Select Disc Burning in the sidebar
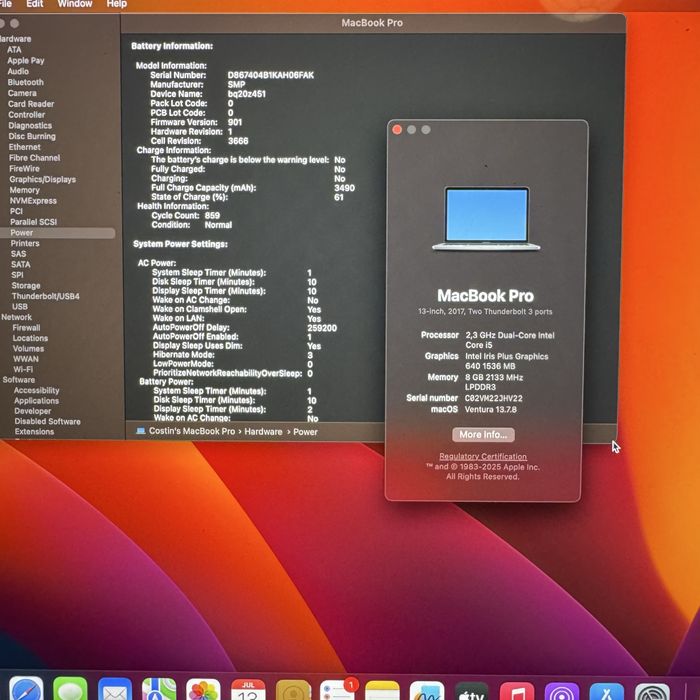 click(32, 136)
